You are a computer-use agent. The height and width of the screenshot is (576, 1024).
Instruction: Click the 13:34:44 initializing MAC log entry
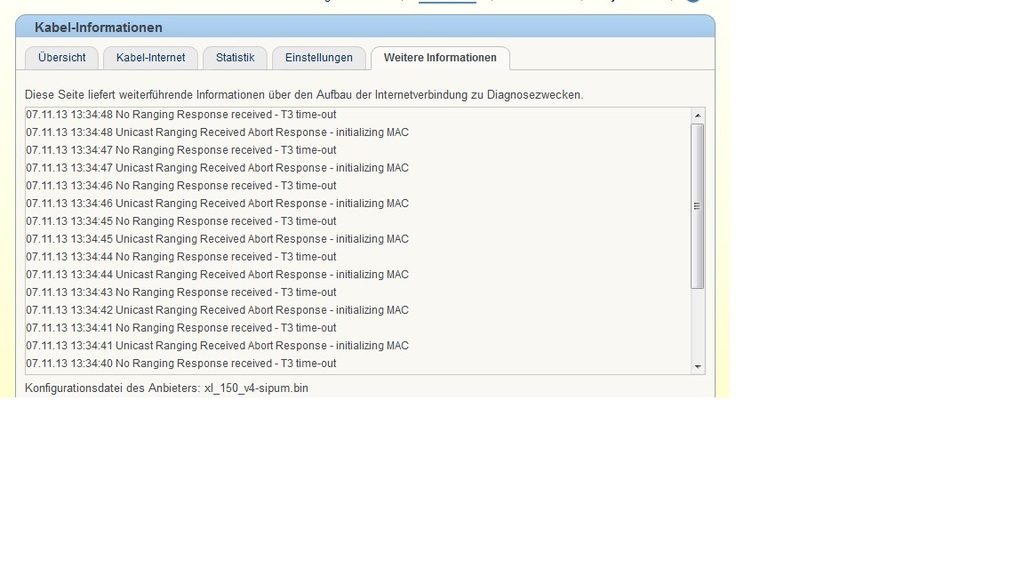click(217, 275)
